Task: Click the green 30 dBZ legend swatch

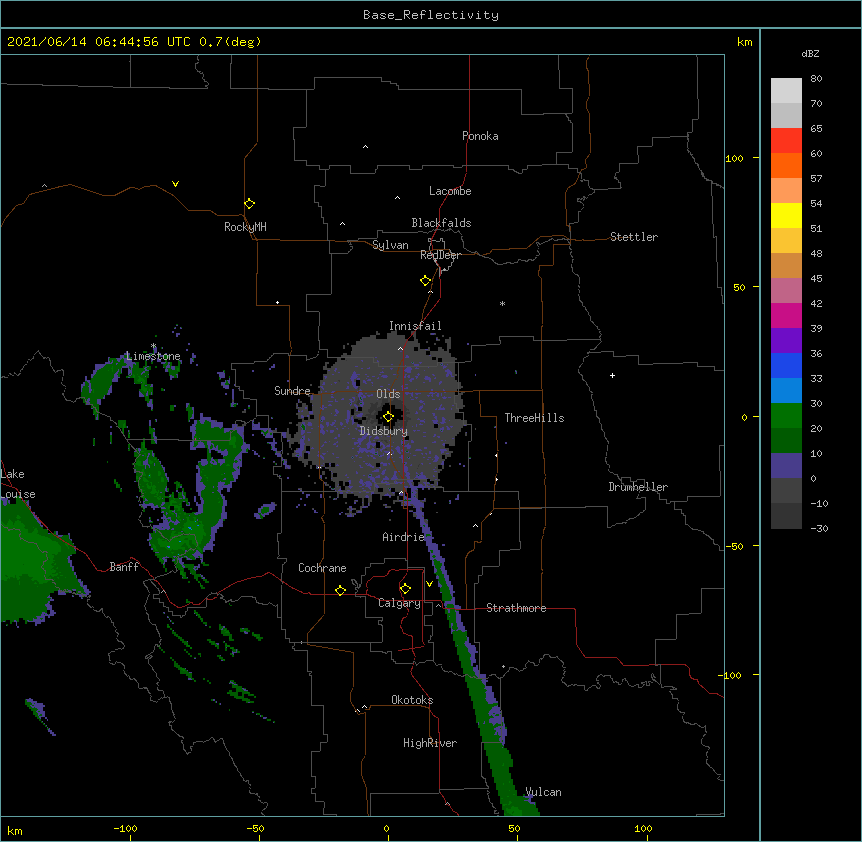Action: pyautogui.click(x=786, y=416)
